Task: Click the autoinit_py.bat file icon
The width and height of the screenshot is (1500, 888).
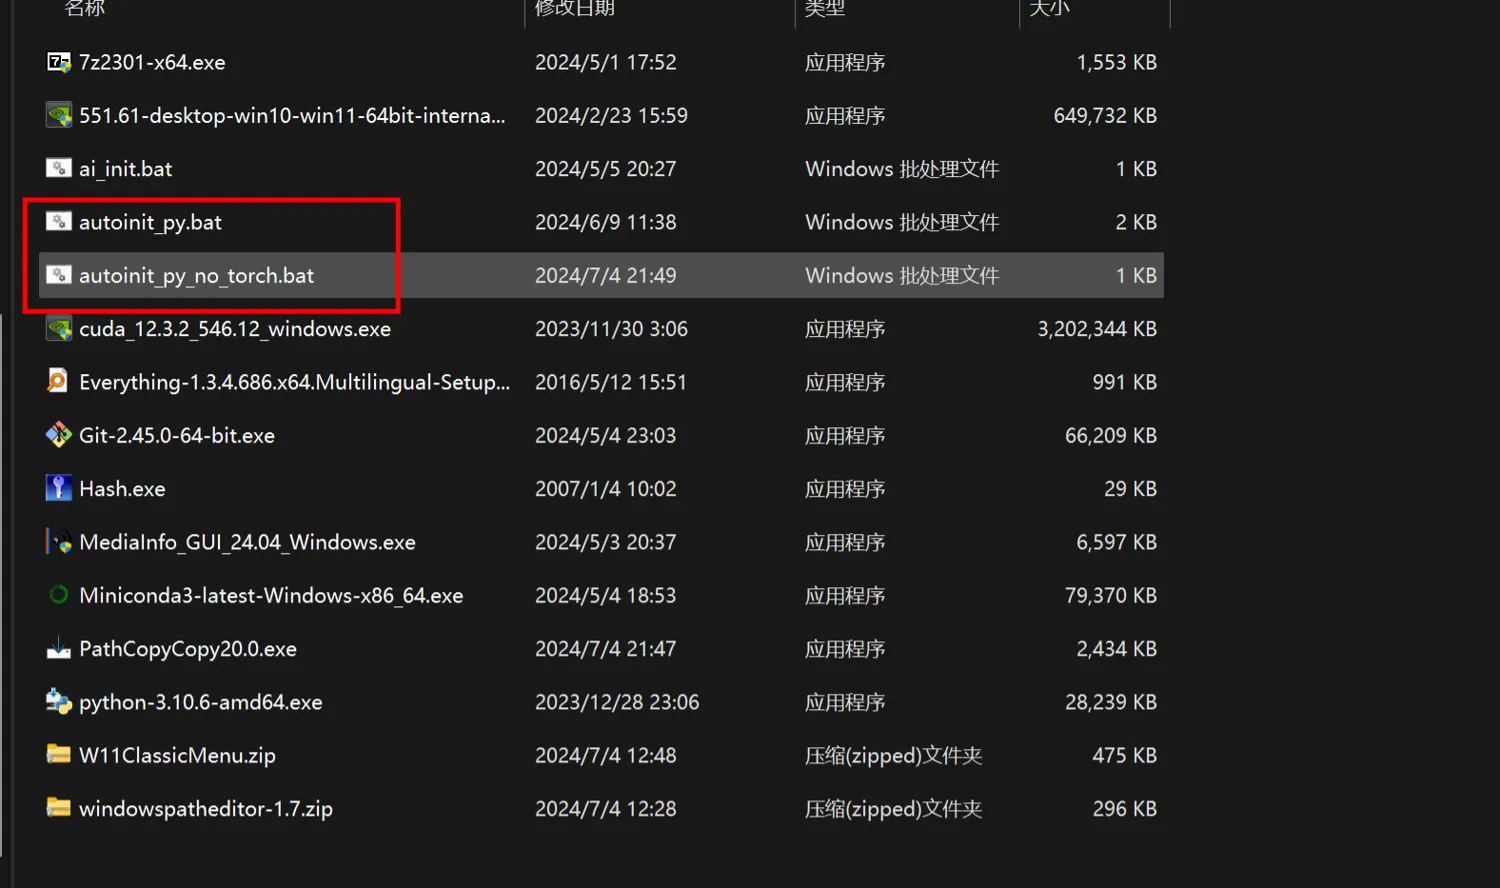Action: point(59,222)
